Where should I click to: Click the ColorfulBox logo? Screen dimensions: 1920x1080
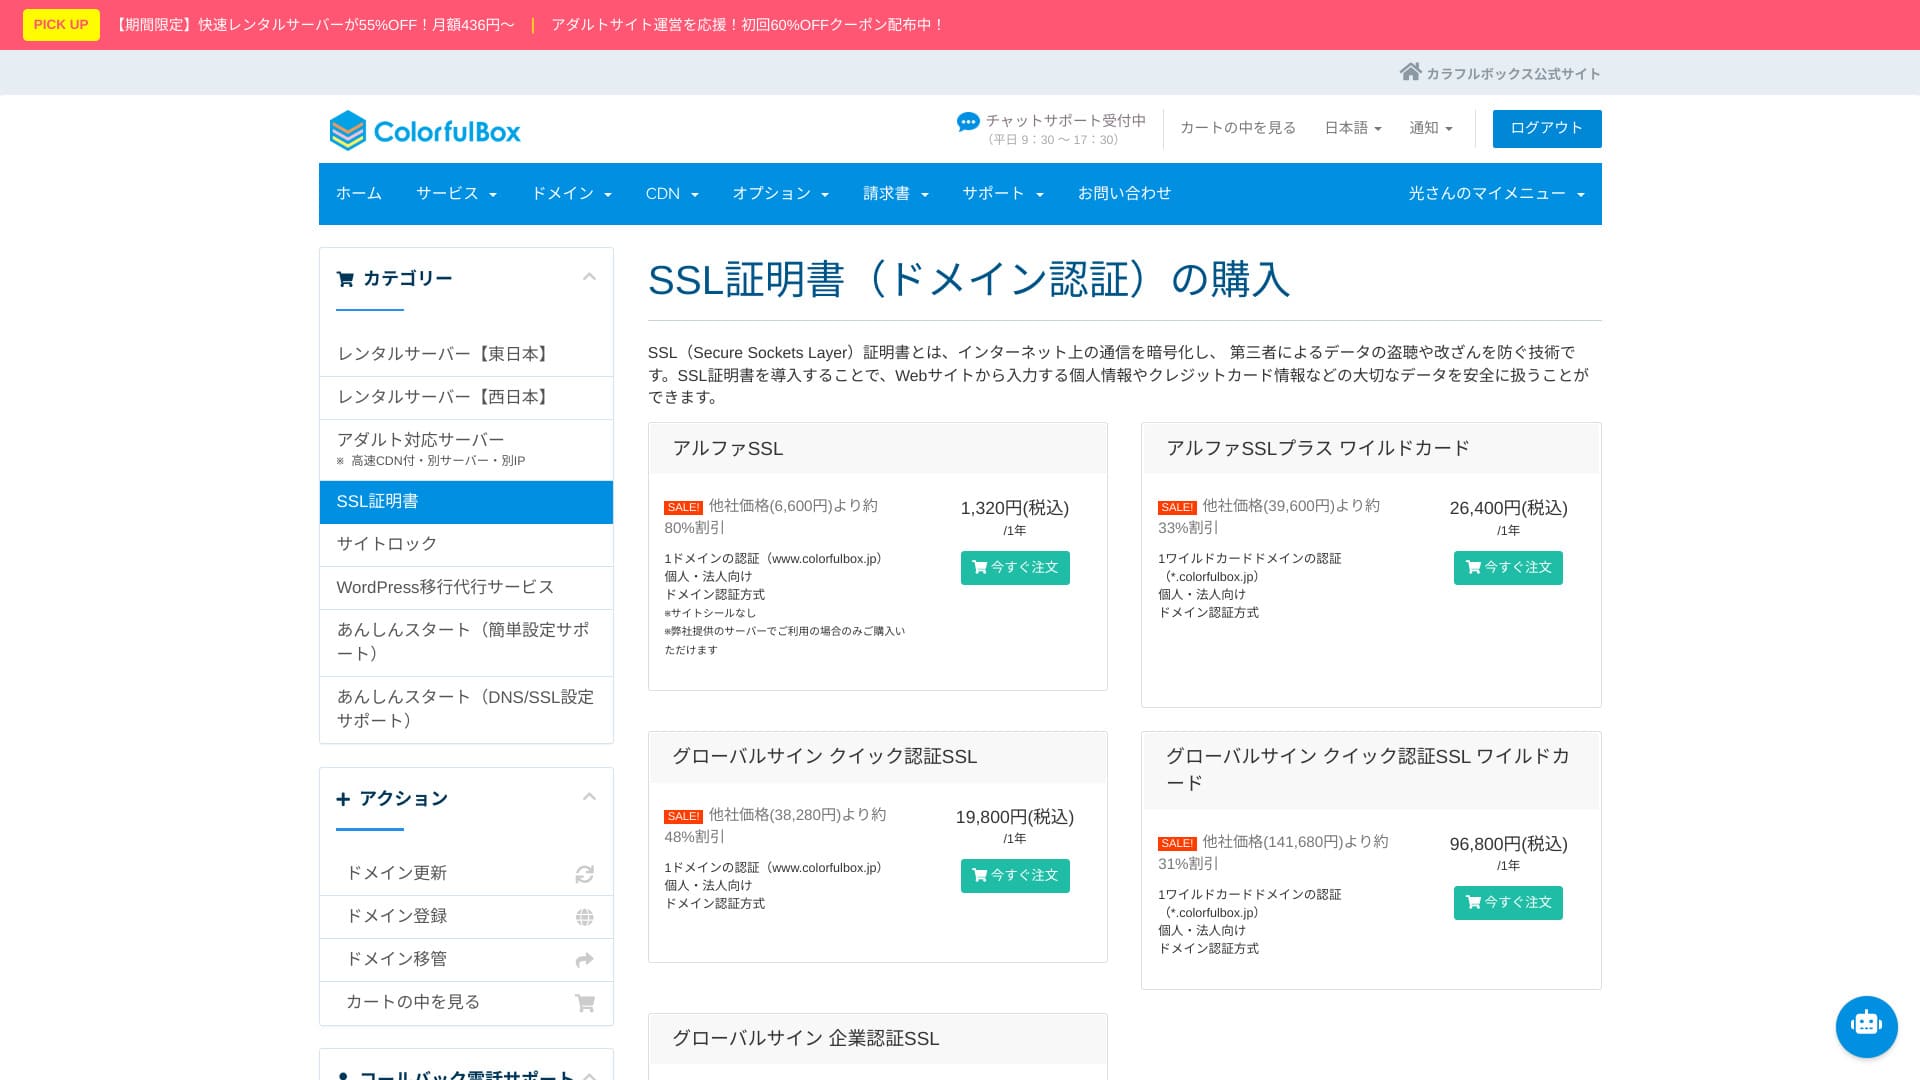[x=425, y=131]
